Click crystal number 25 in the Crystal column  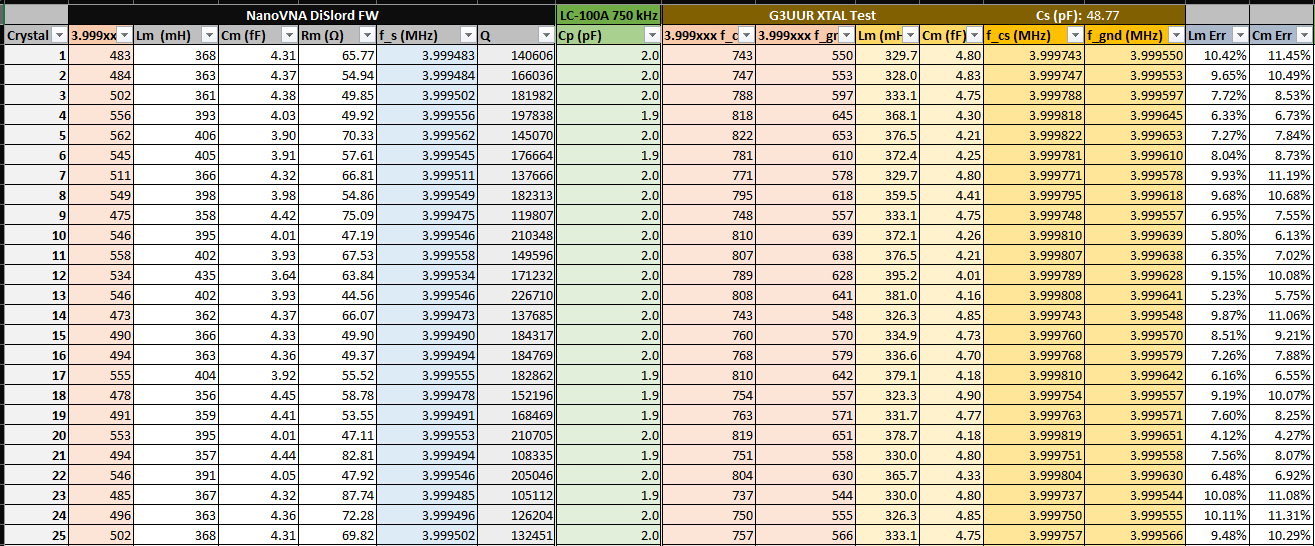35,536
